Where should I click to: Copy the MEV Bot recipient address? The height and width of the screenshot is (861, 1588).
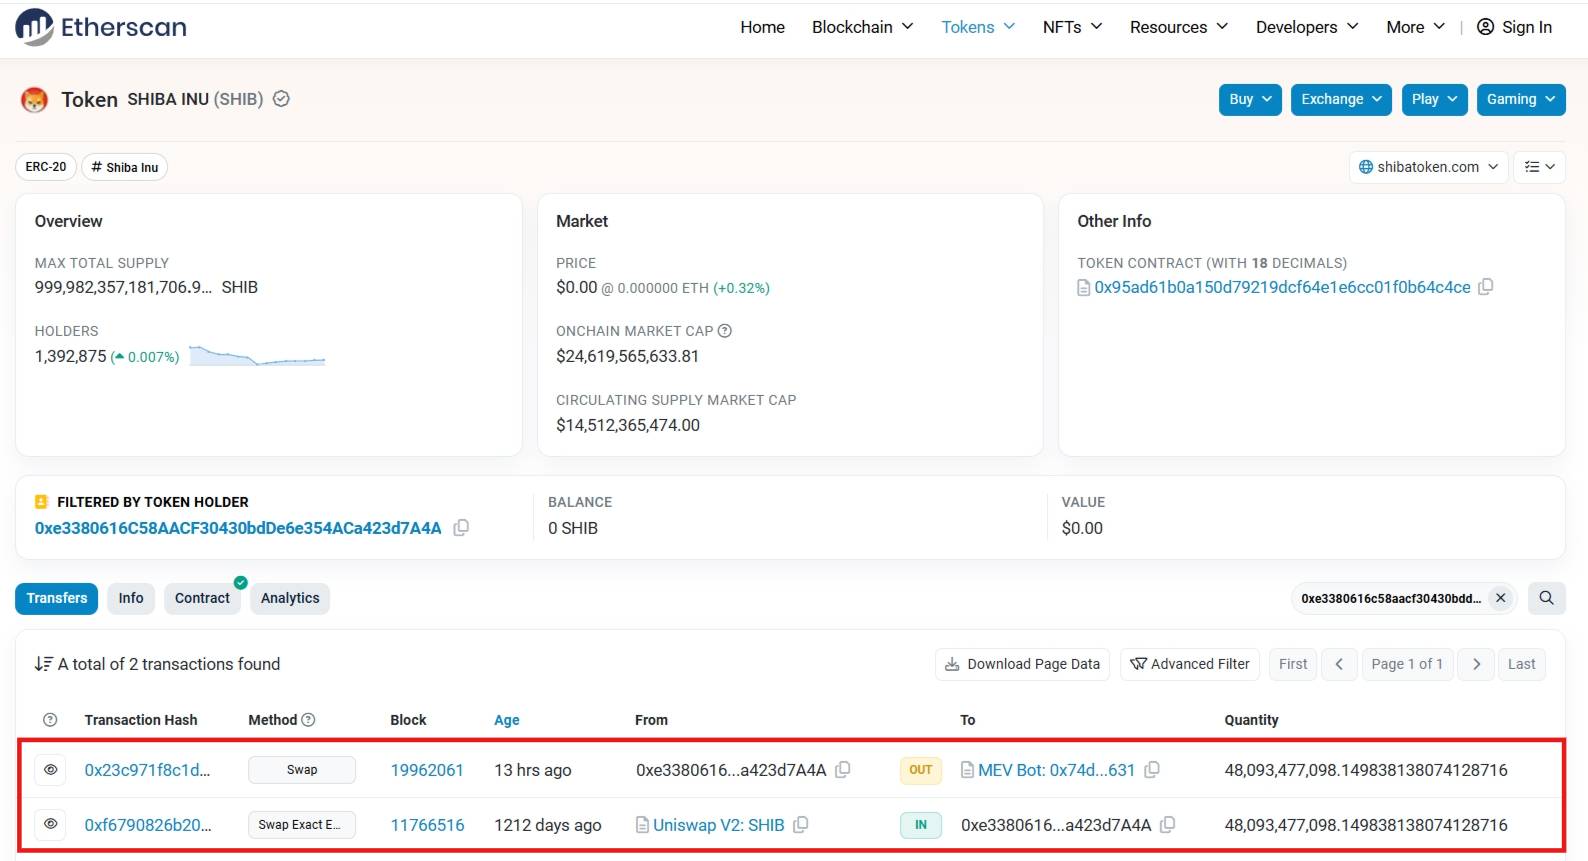tap(1152, 770)
